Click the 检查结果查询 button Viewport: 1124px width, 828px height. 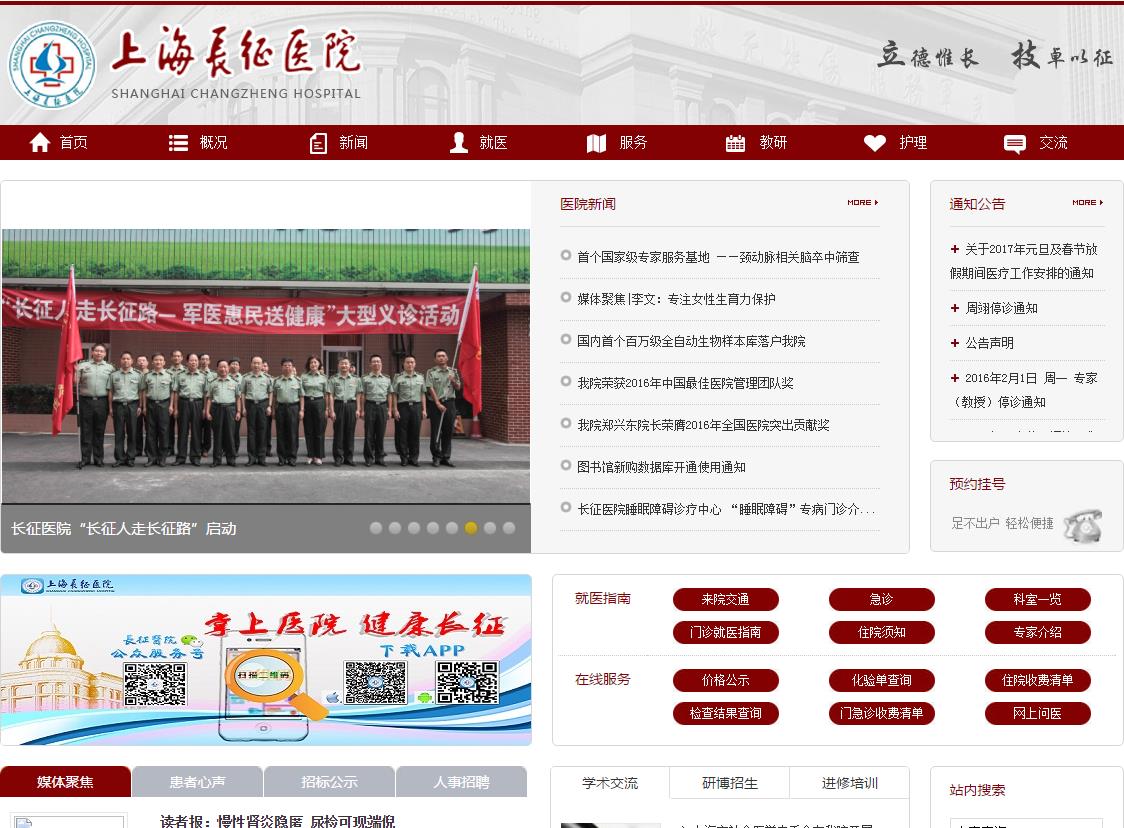(x=725, y=713)
